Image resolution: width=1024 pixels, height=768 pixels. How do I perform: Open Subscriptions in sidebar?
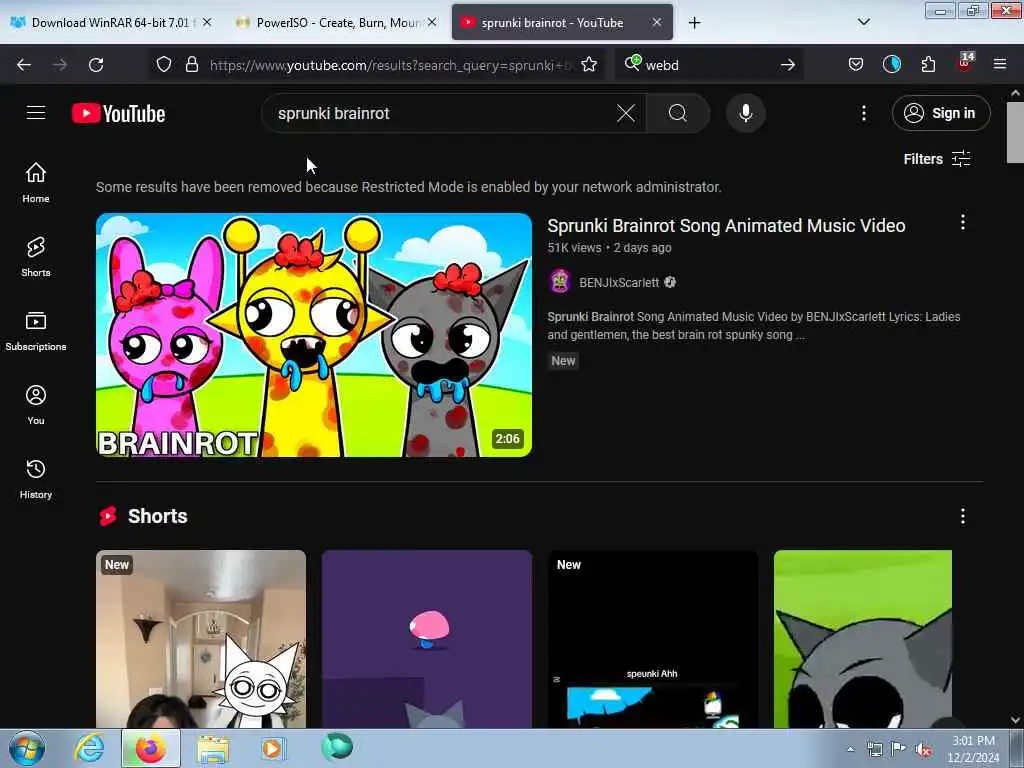[x=36, y=331]
